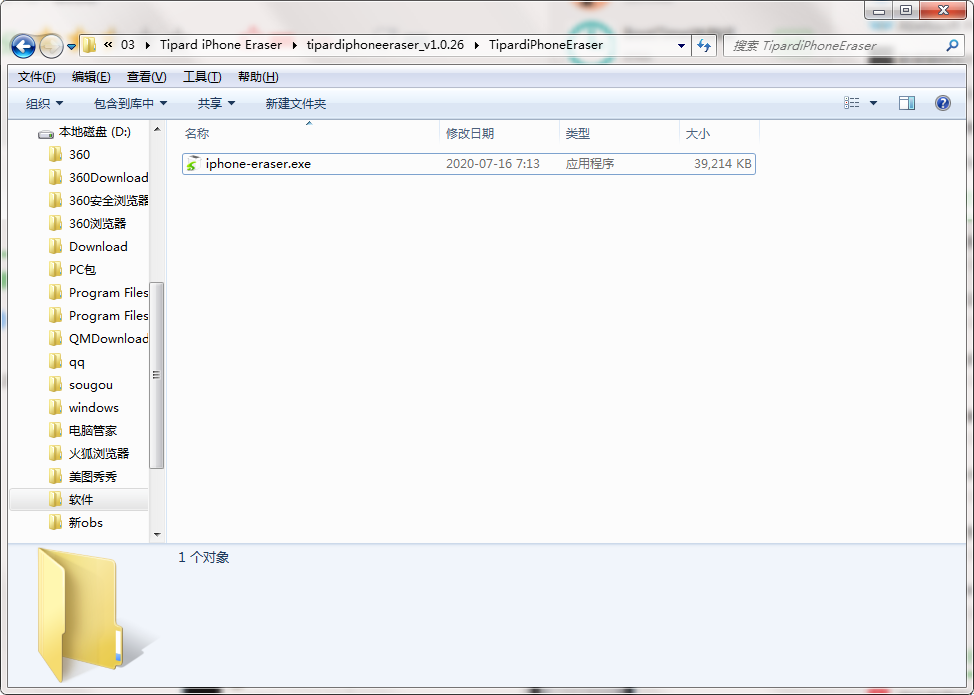The width and height of the screenshot is (974, 695).
Task: Select the 新obs folder
Action: 86,522
